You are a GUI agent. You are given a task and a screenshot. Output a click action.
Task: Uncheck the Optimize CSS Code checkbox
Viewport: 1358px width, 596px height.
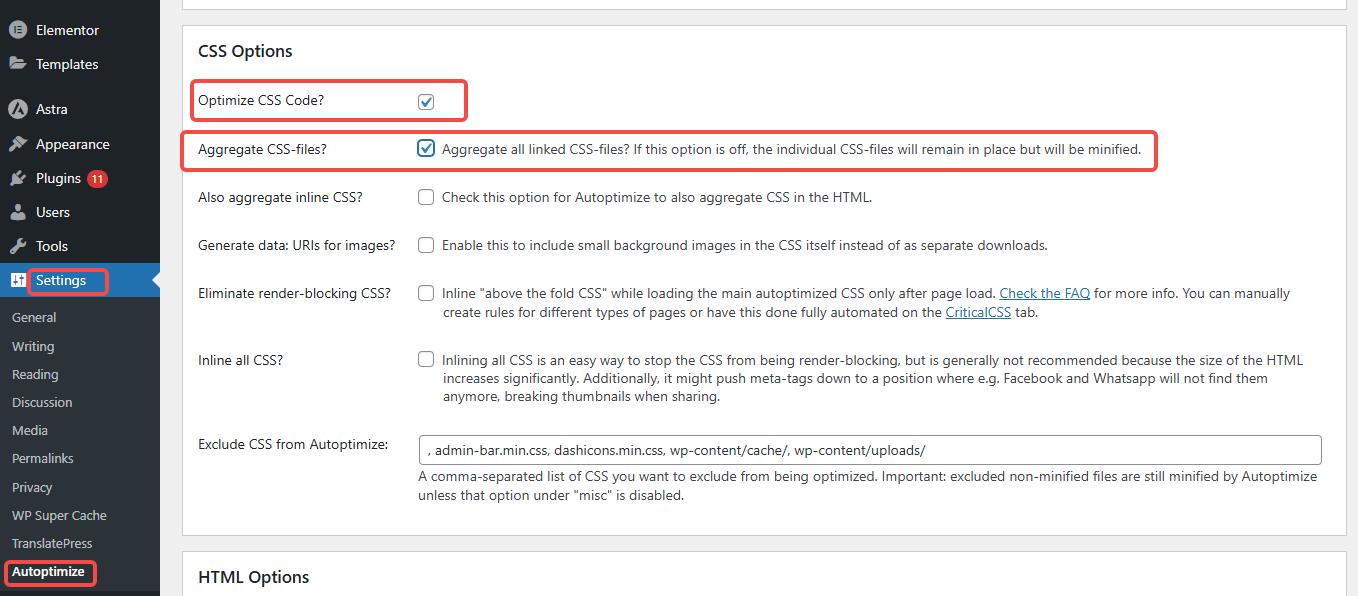pyautogui.click(x=426, y=101)
